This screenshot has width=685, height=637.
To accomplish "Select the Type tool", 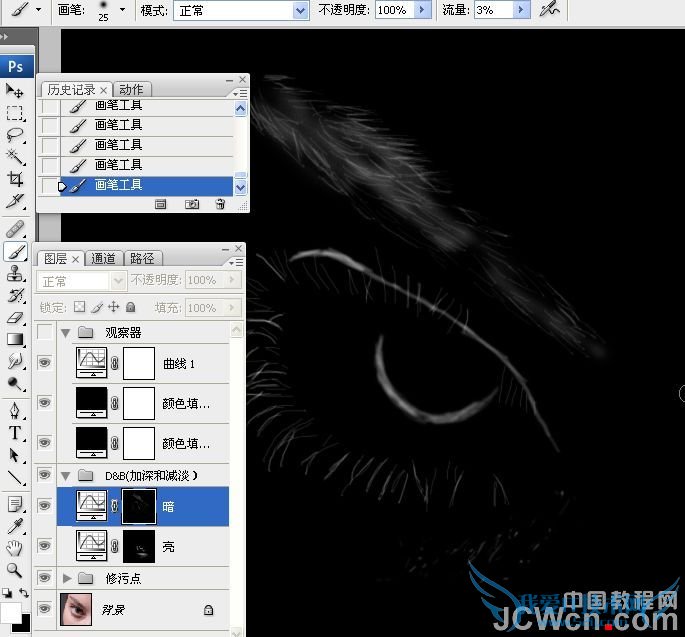I will point(14,433).
